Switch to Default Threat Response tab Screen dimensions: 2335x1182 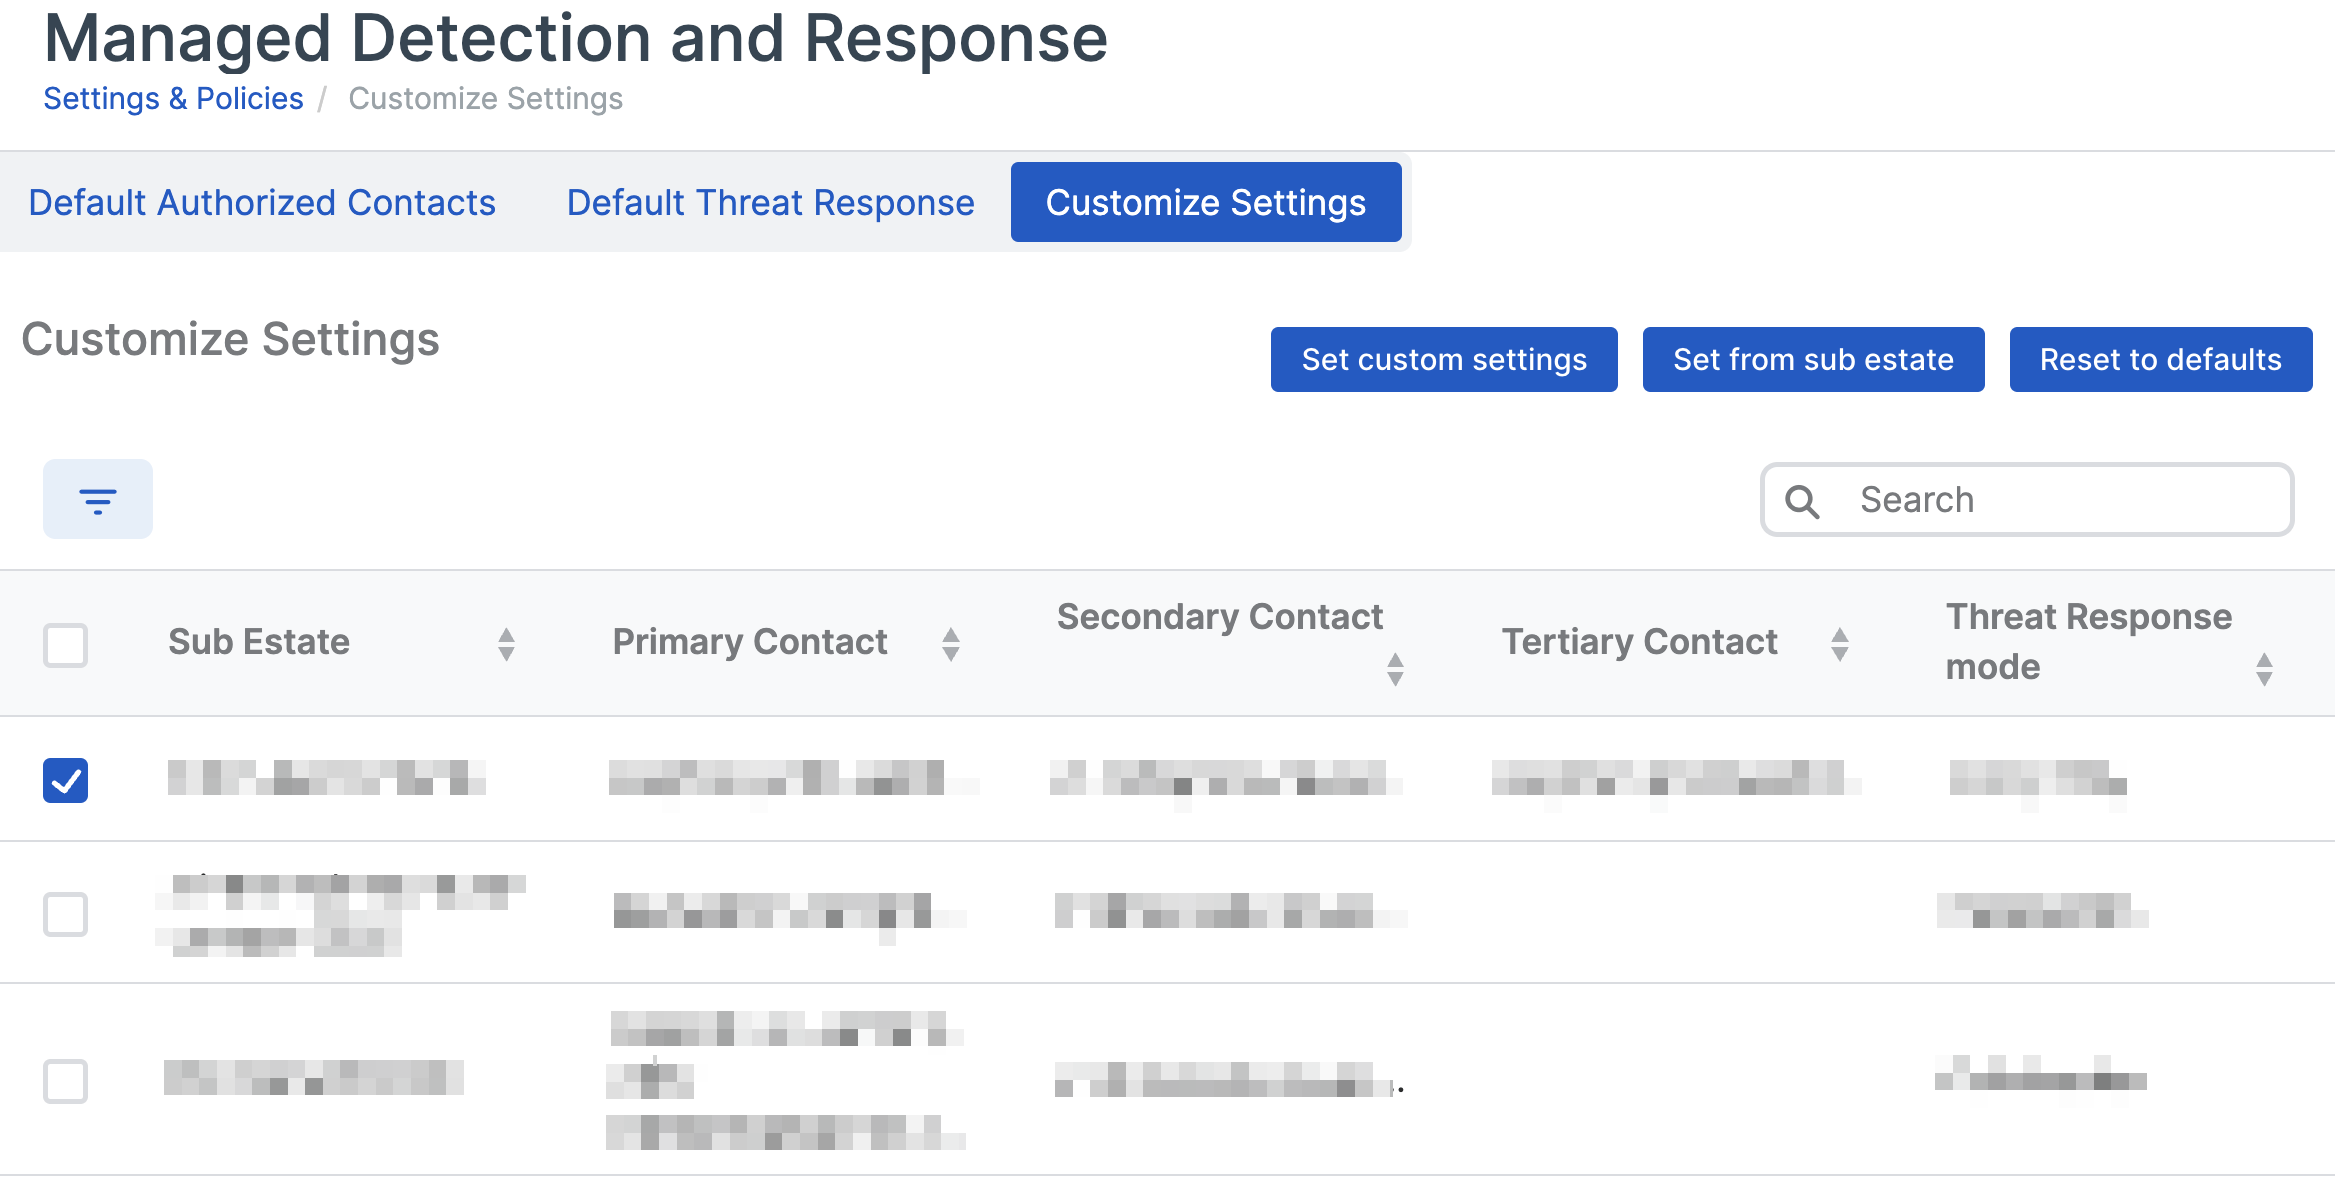pyautogui.click(x=770, y=202)
